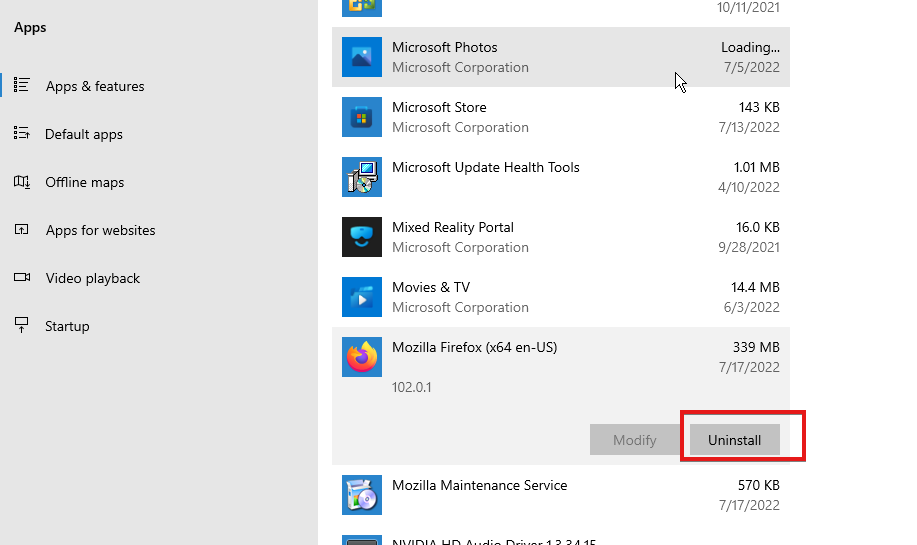Click the Offline maps map icon
This screenshot has height=545, width=917.
[22, 181]
